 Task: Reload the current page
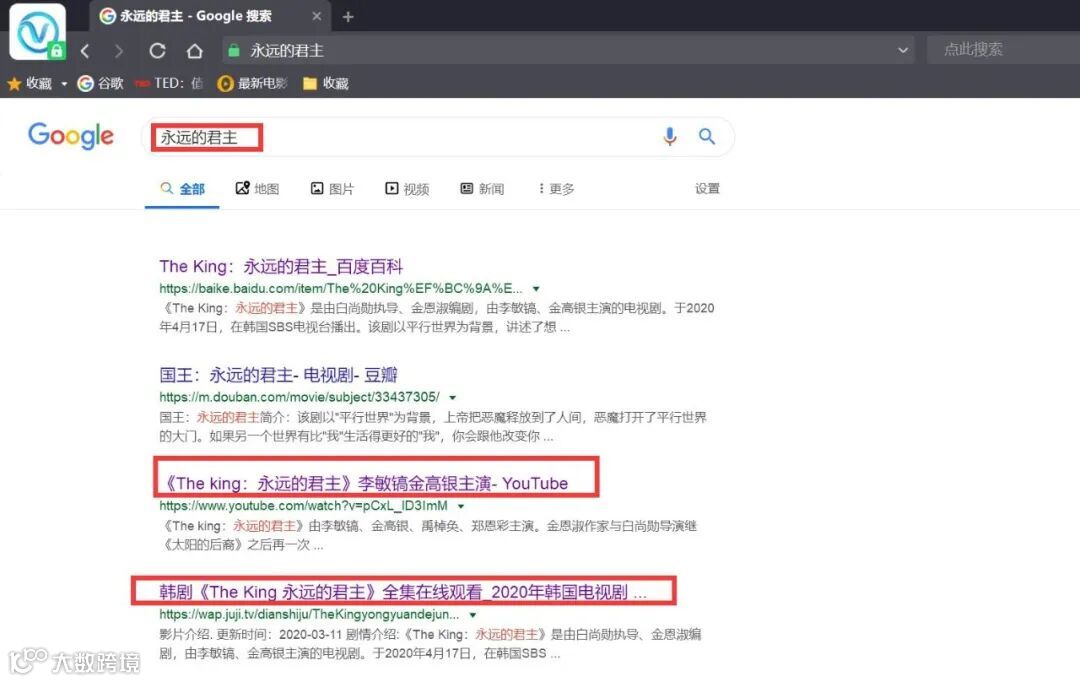(x=157, y=51)
